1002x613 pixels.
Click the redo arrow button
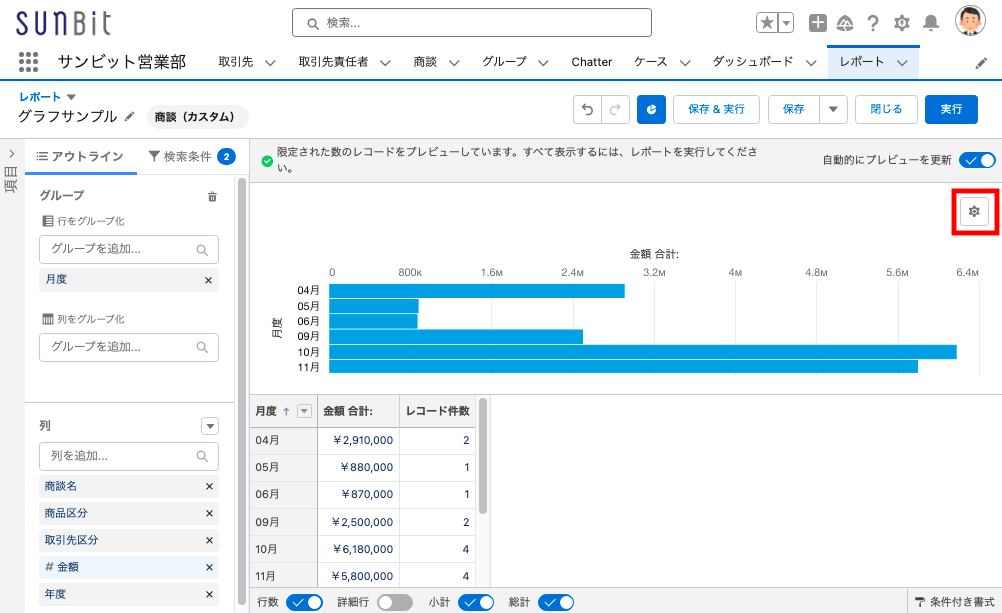pos(615,109)
